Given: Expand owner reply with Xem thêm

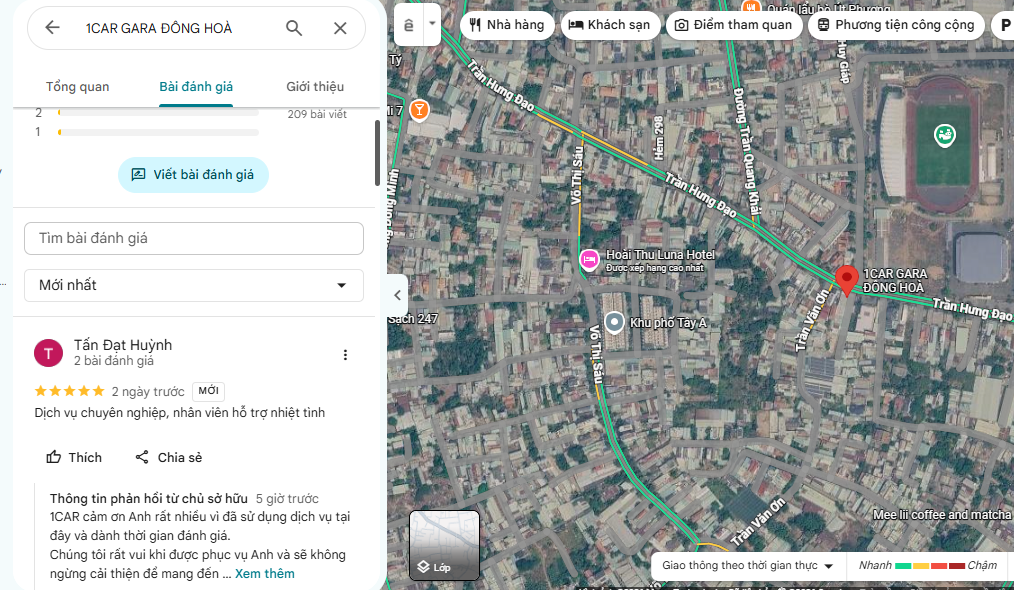Looking at the screenshot, I should pos(264,574).
